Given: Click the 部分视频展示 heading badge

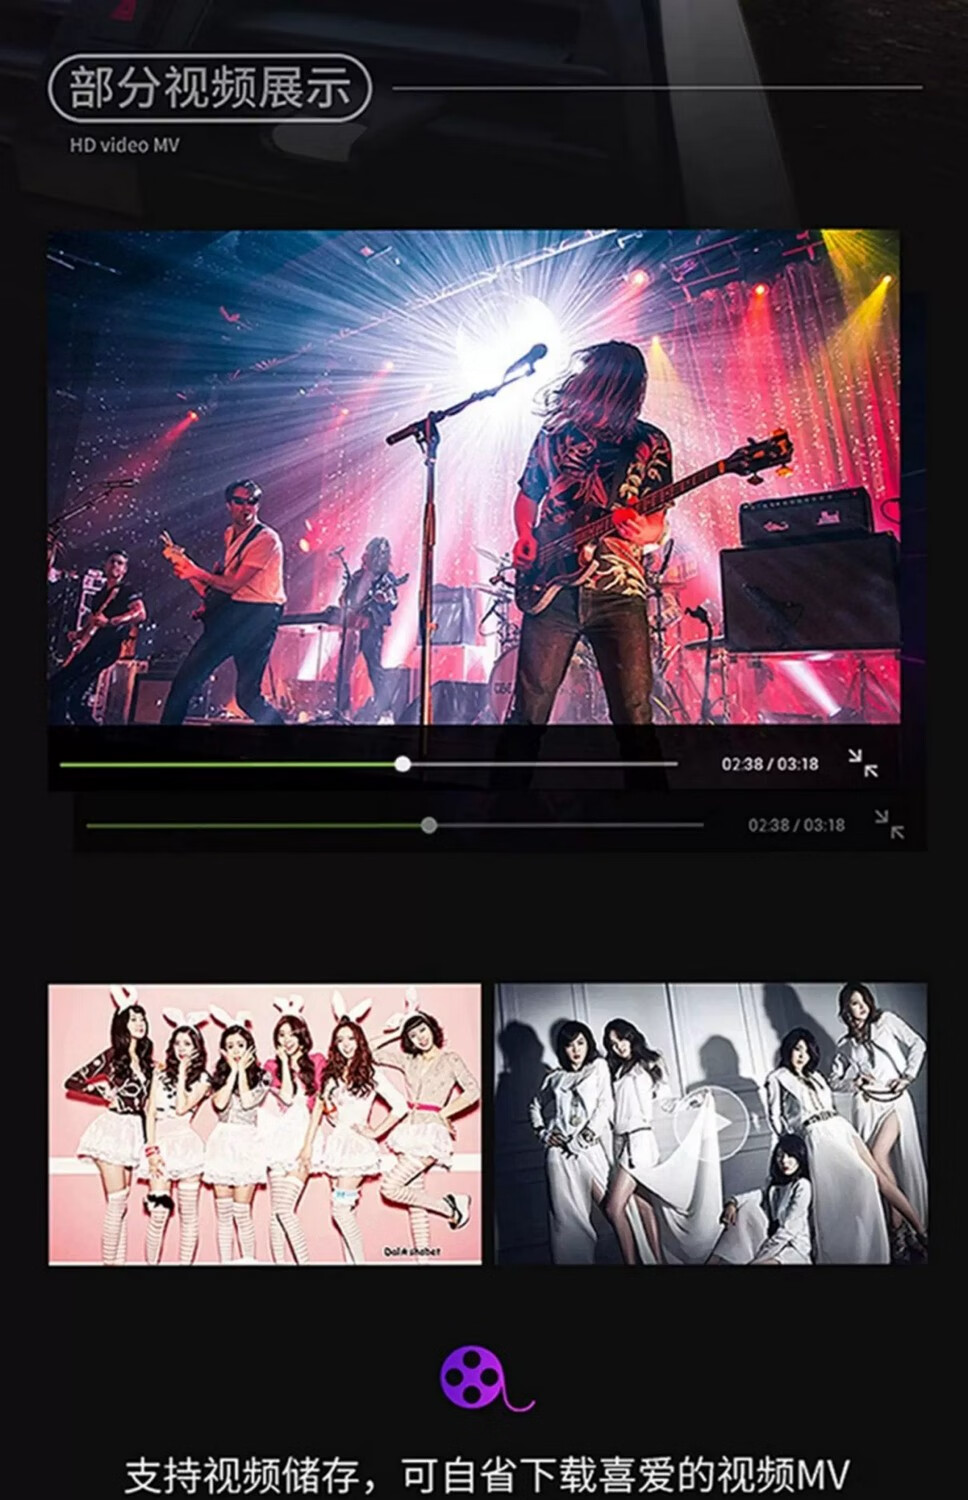Looking at the screenshot, I should (210, 88).
